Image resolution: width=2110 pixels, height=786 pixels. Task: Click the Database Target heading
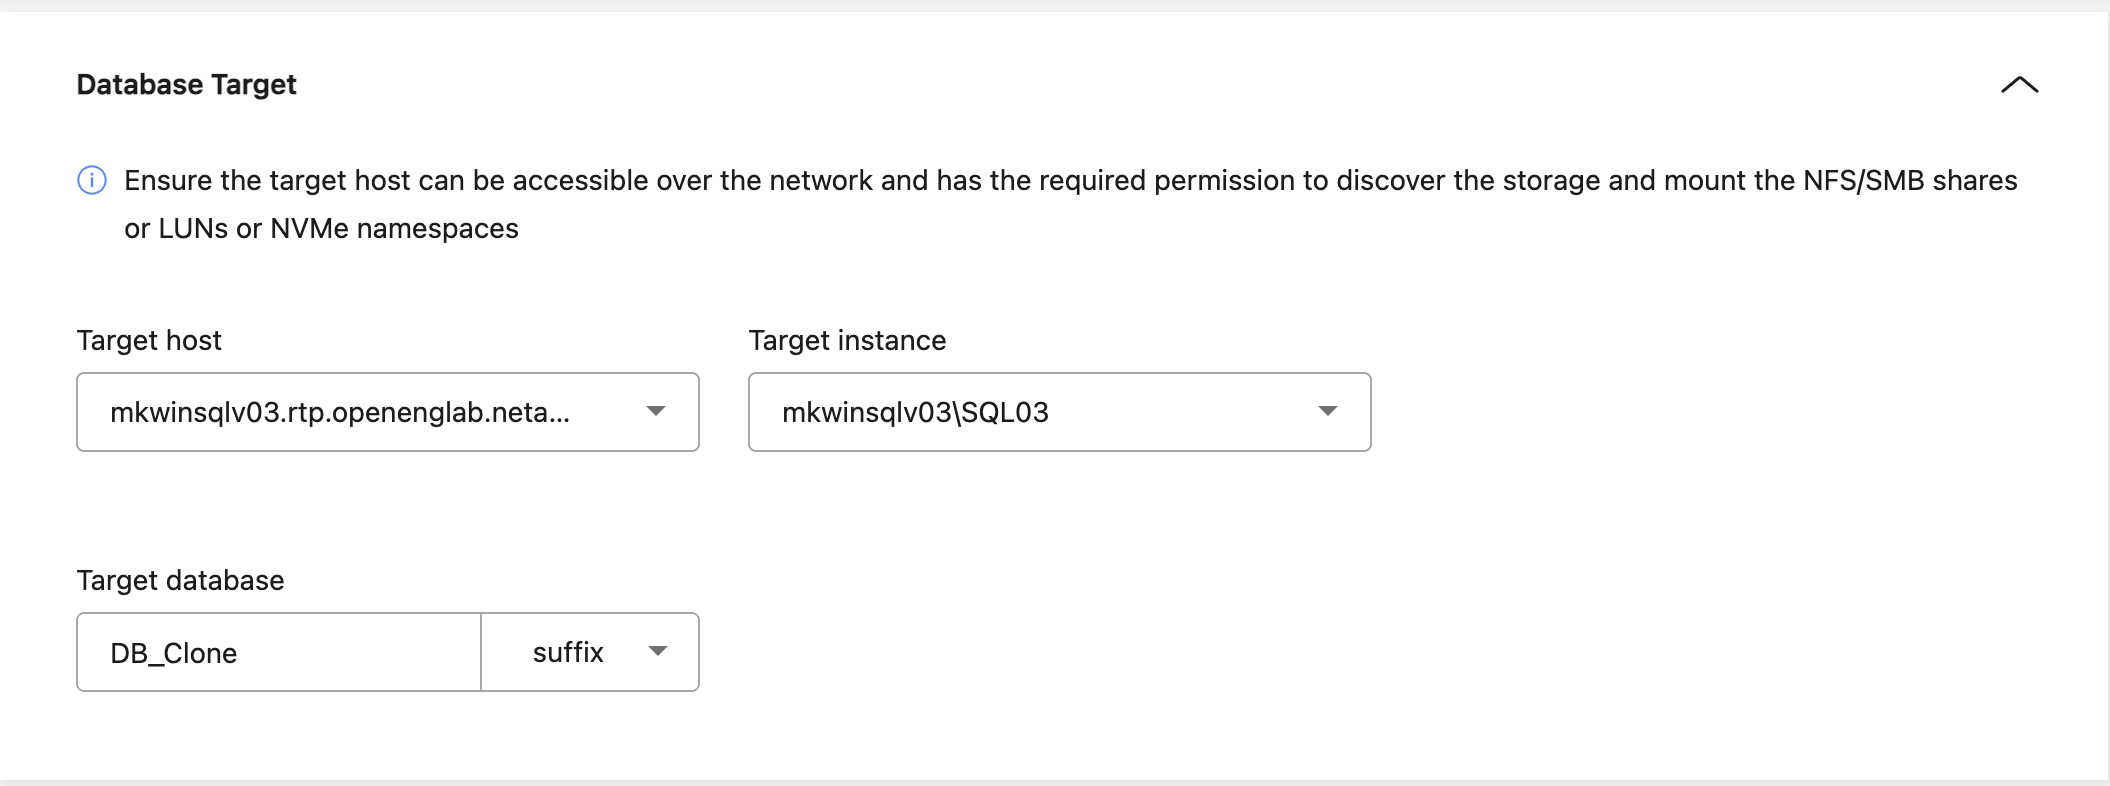click(187, 85)
